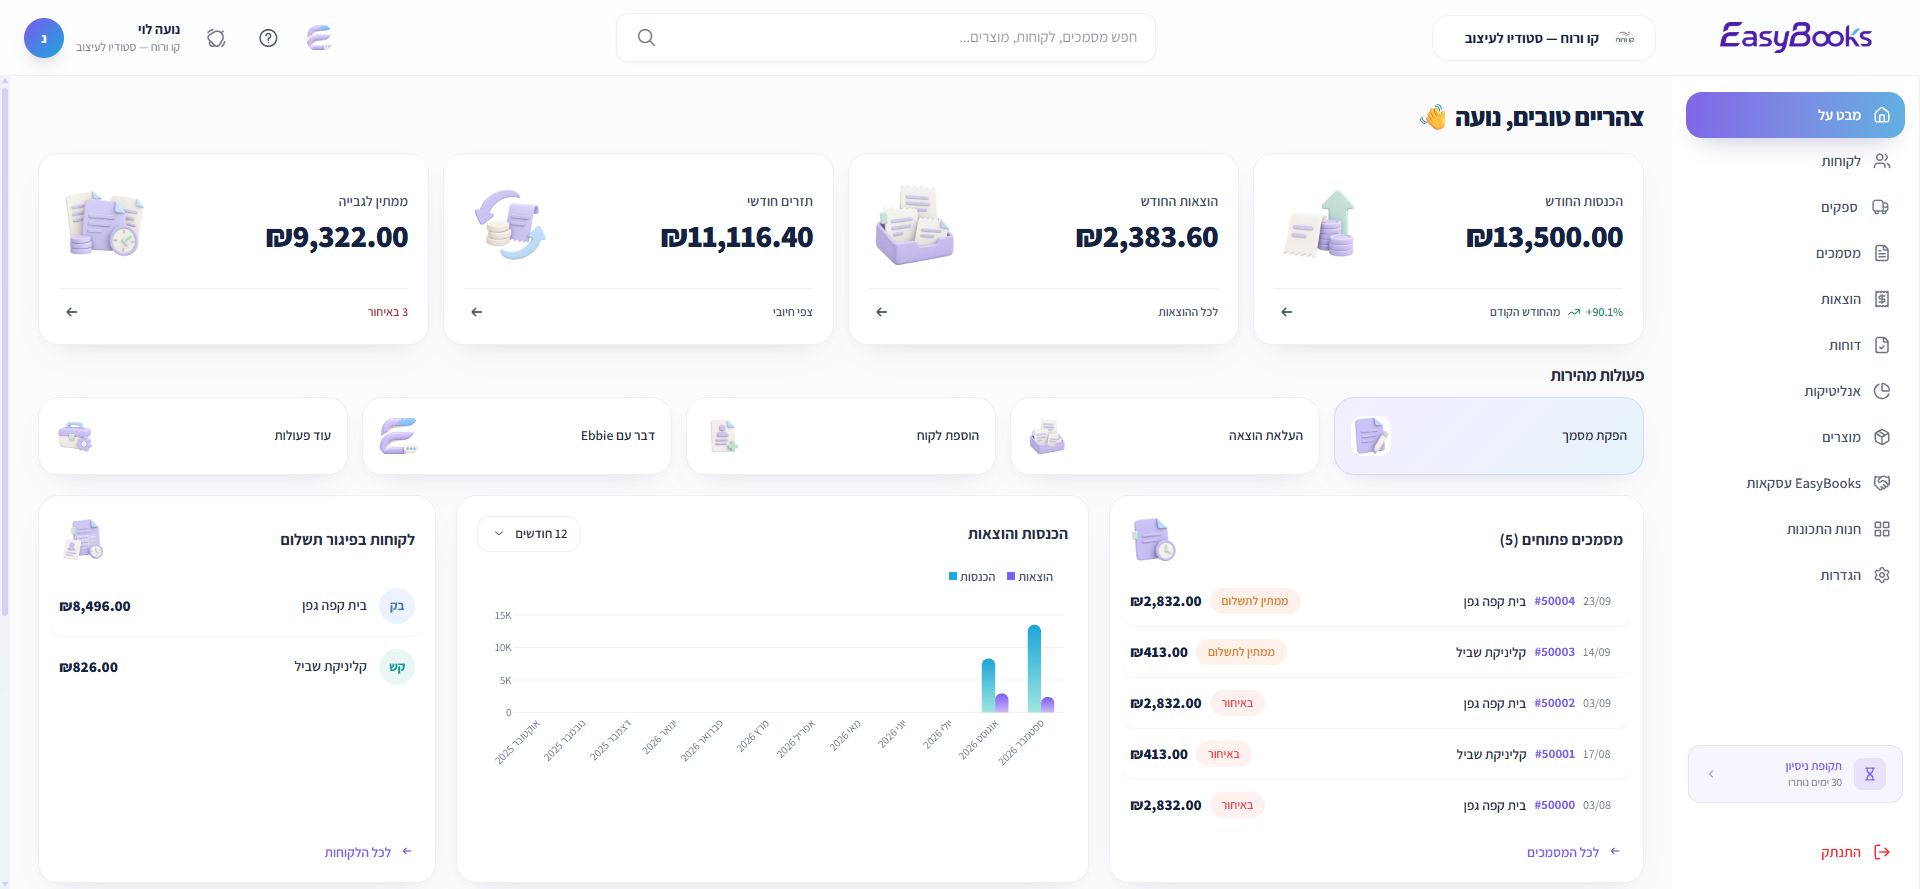
Task: Click arrow on הוצאות החודש card
Action: [881, 312]
